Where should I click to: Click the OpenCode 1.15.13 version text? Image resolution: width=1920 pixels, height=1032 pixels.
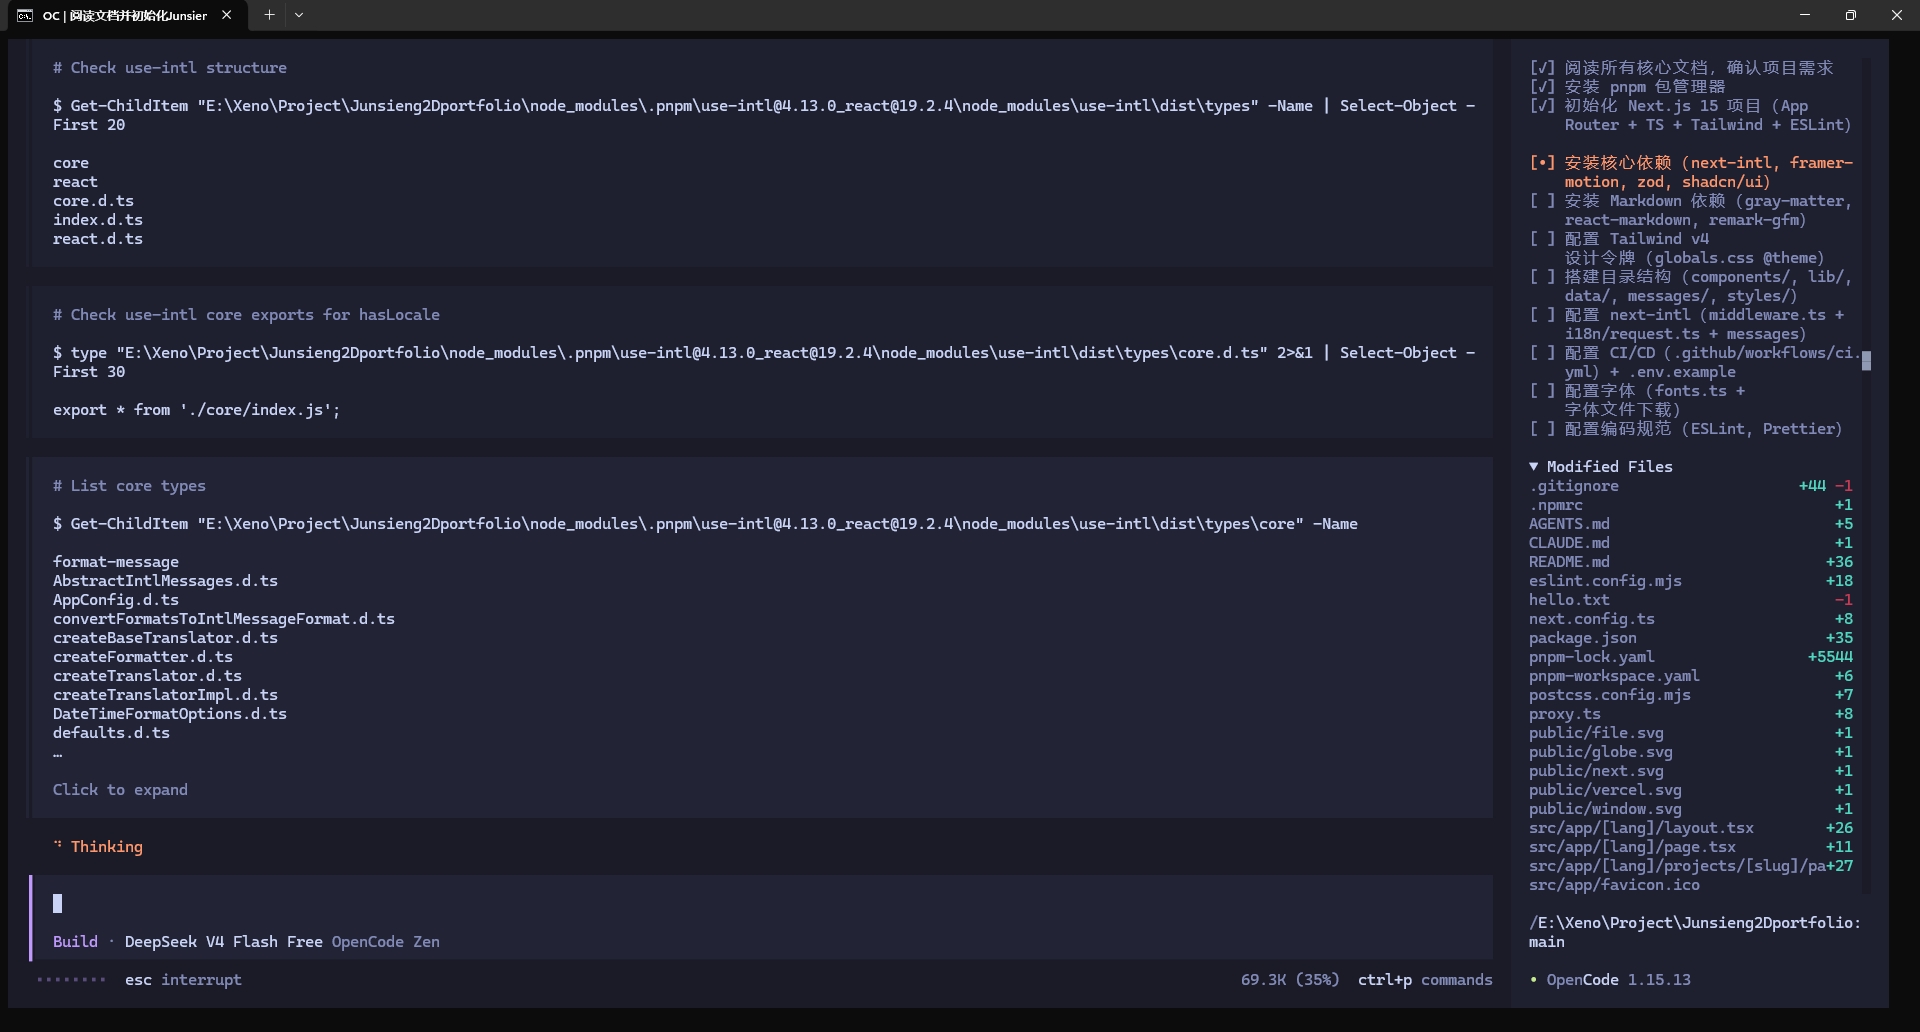[1618, 980]
